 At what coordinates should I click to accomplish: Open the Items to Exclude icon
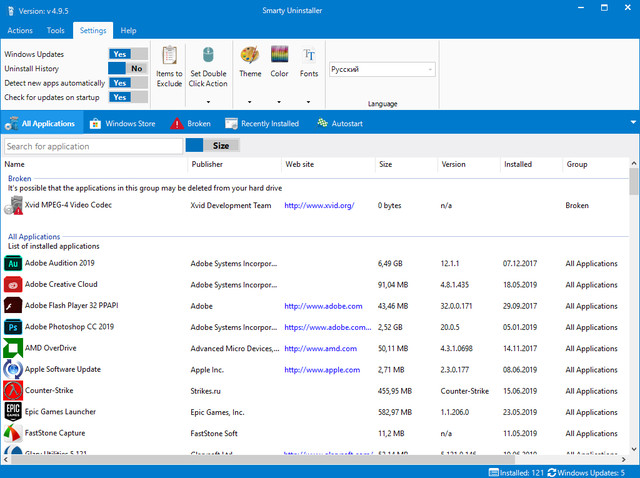click(169, 55)
